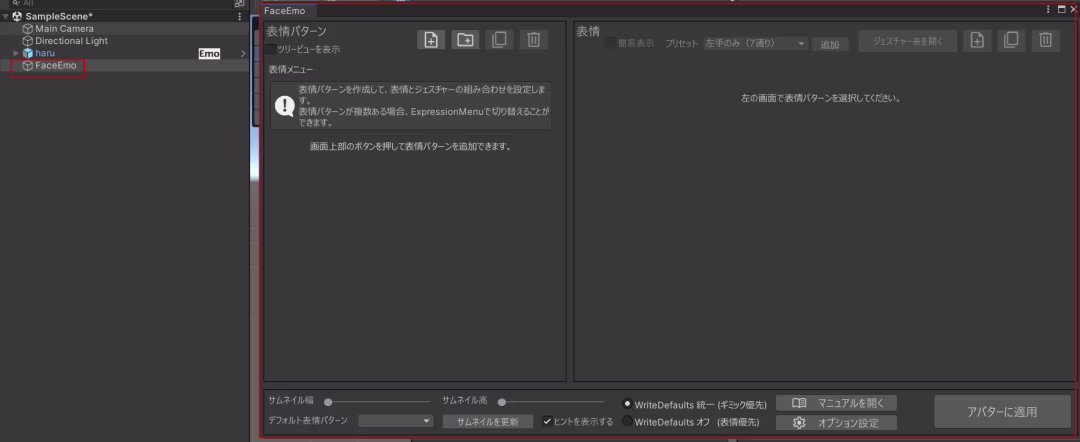Click the hint info icon
Screen dimensions: 1080x442
pyautogui.click(x=284, y=105)
